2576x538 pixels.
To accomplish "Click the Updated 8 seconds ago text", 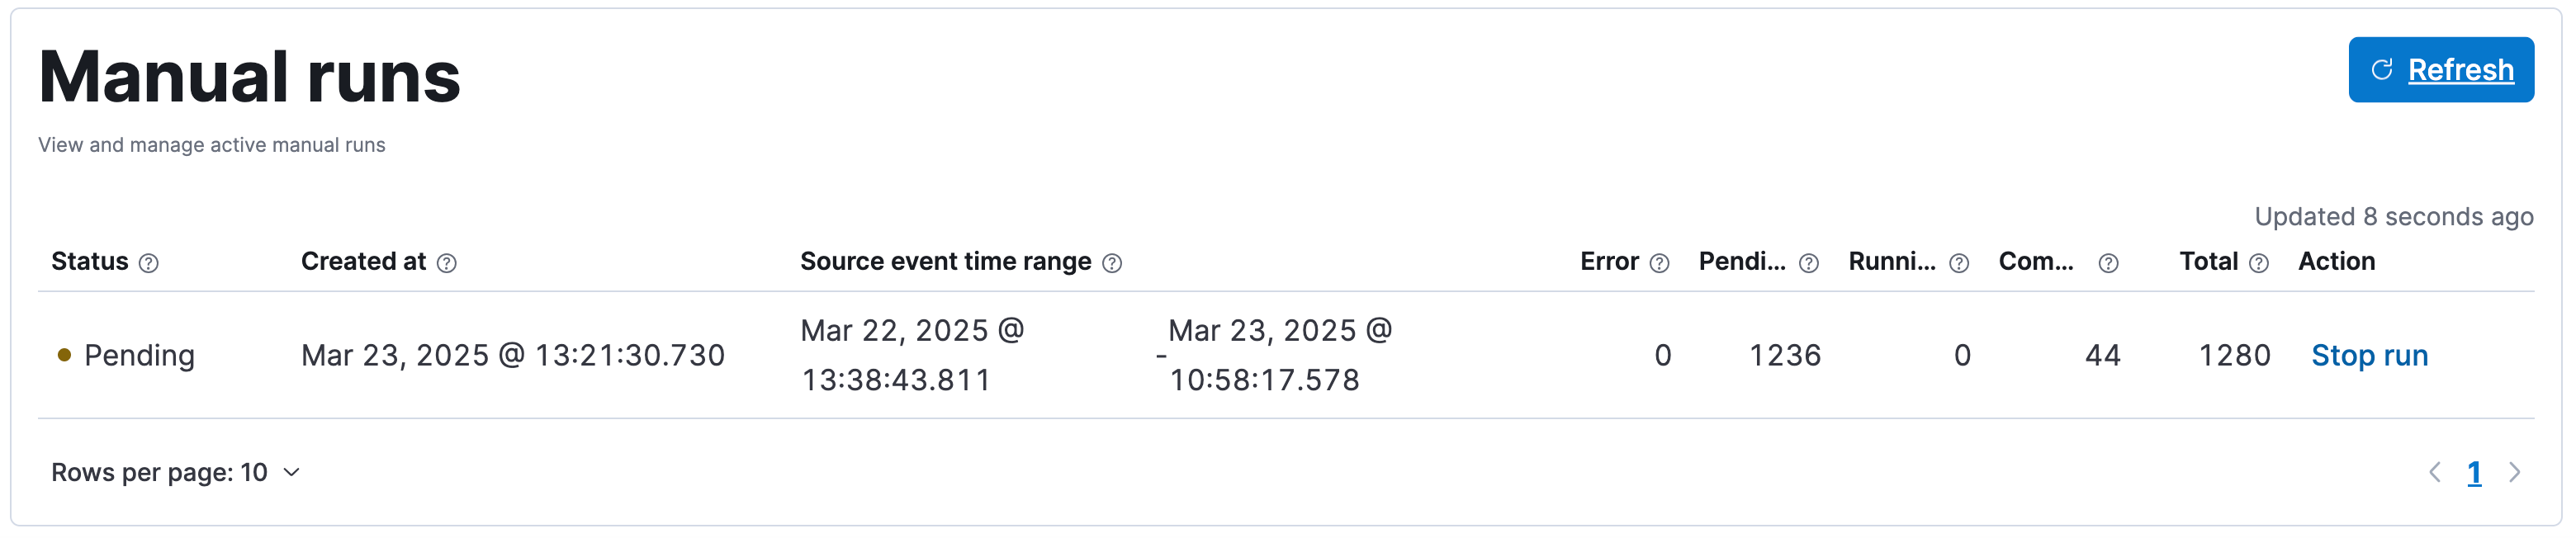I will click(2393, 217).
